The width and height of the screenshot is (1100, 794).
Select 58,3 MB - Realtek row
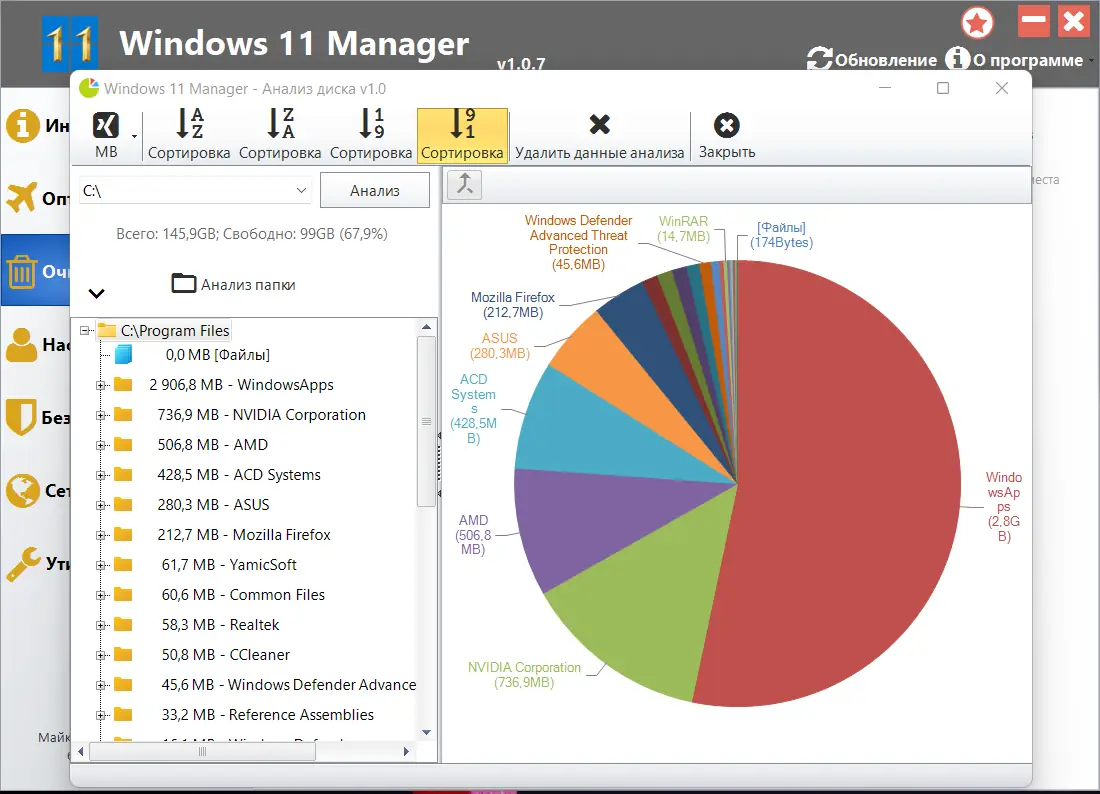[x=220, y=625]
